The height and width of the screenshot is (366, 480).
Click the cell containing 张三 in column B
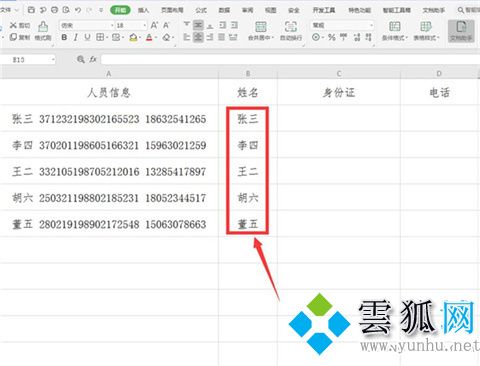tap(248, 119)
